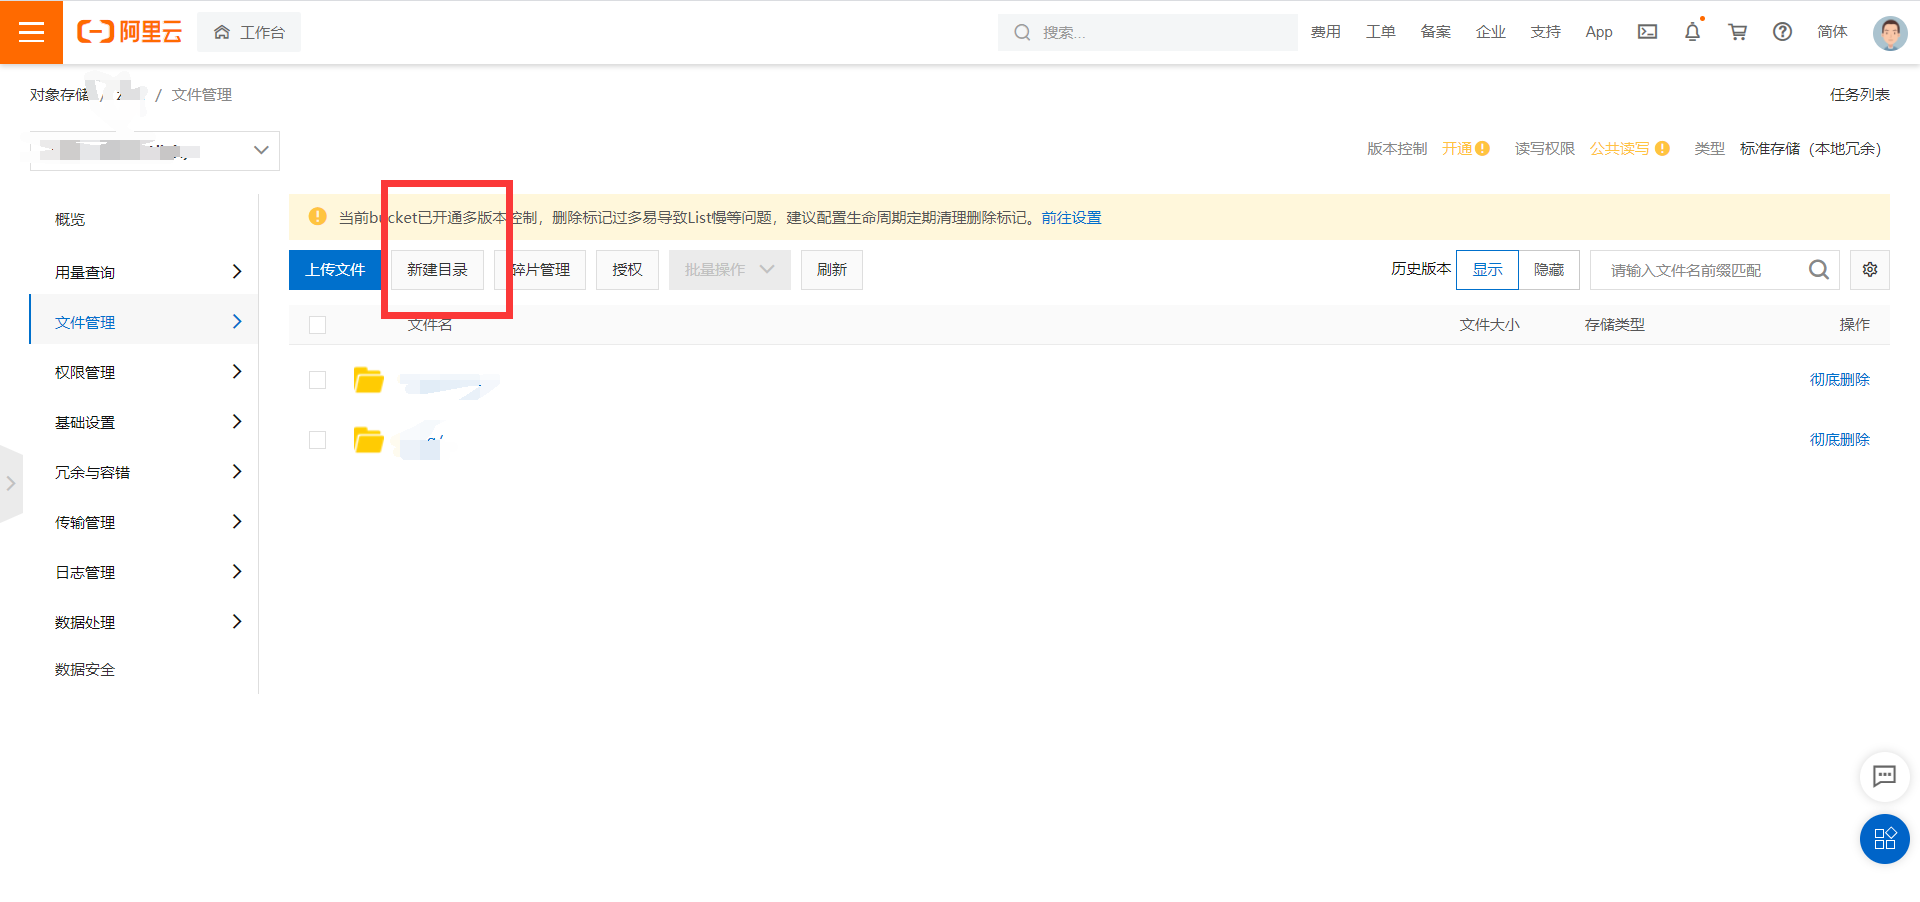Image resolution: width=1920 pixels, height=902 pixels.
Task: Click your account avatar
Action: pos(1890,32)
